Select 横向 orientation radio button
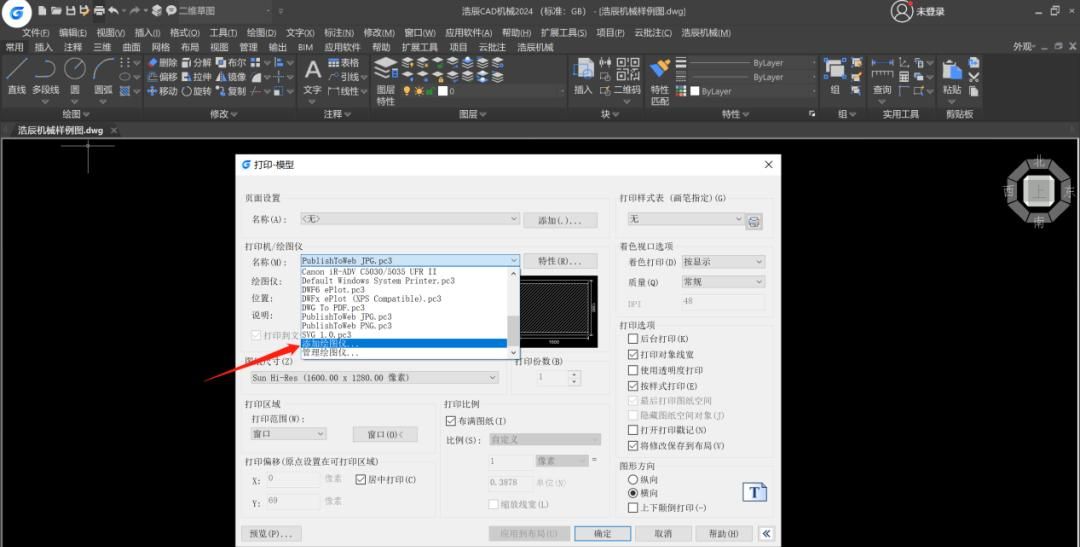 click(x=633, y=493)
